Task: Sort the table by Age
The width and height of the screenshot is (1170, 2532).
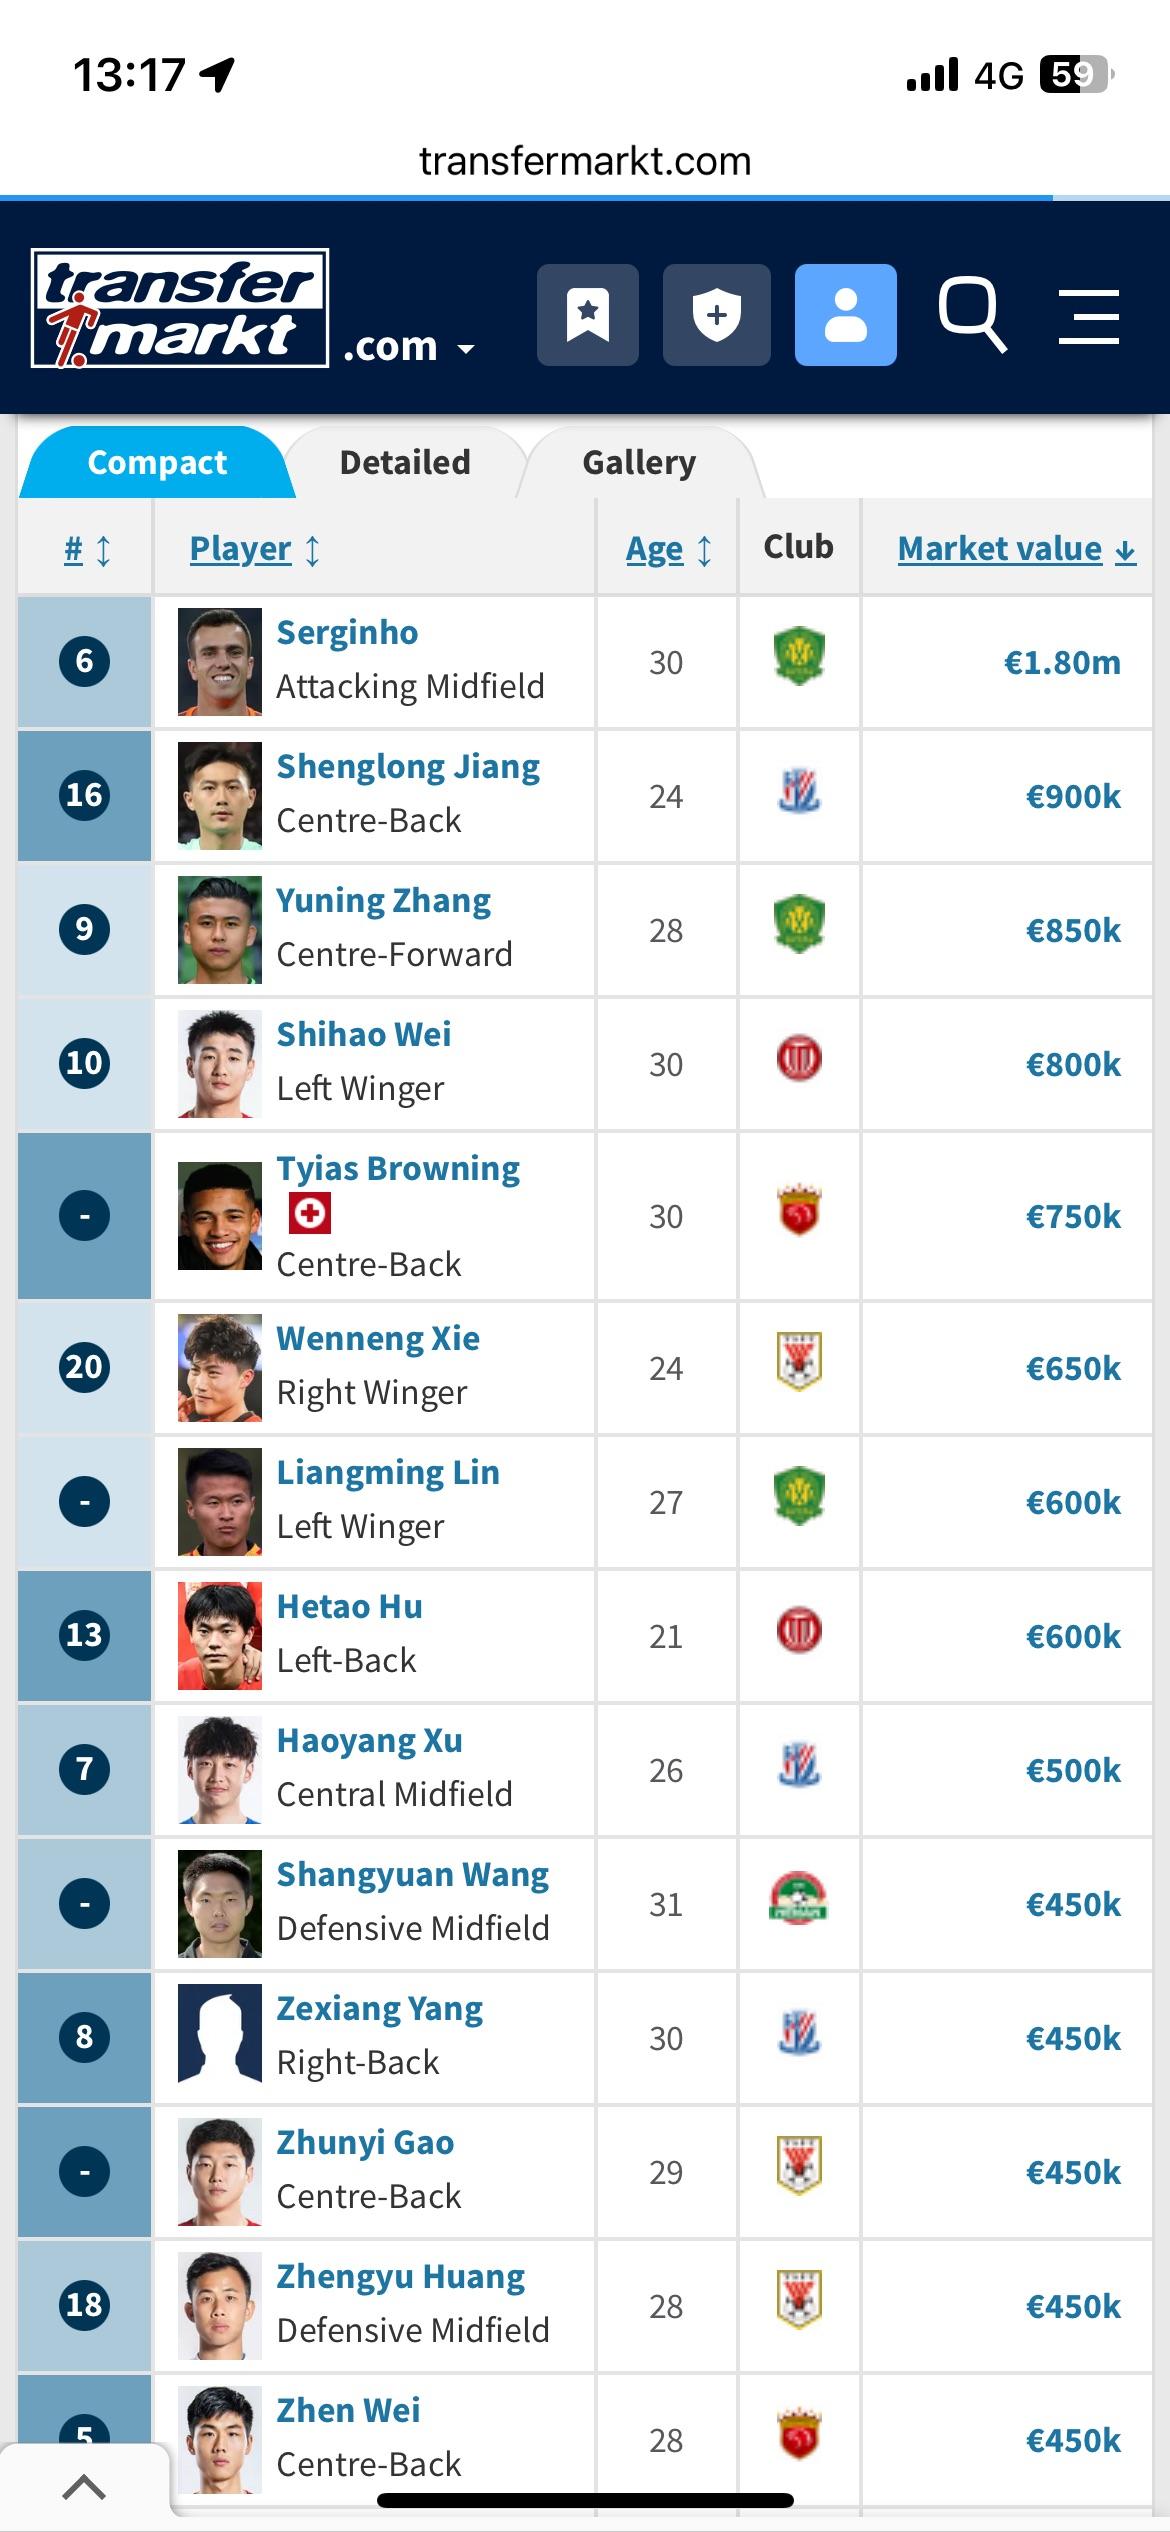Action: (x=668, y=549)
